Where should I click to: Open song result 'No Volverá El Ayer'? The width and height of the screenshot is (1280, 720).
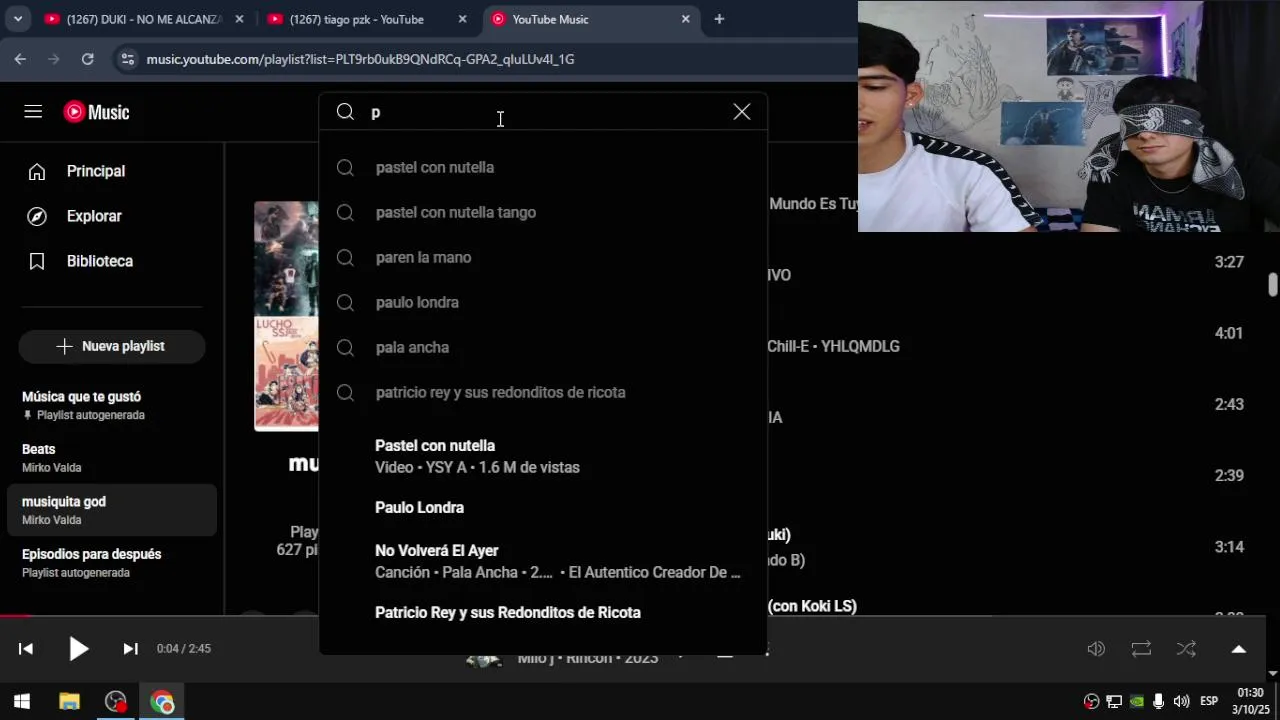click(543, 561)
